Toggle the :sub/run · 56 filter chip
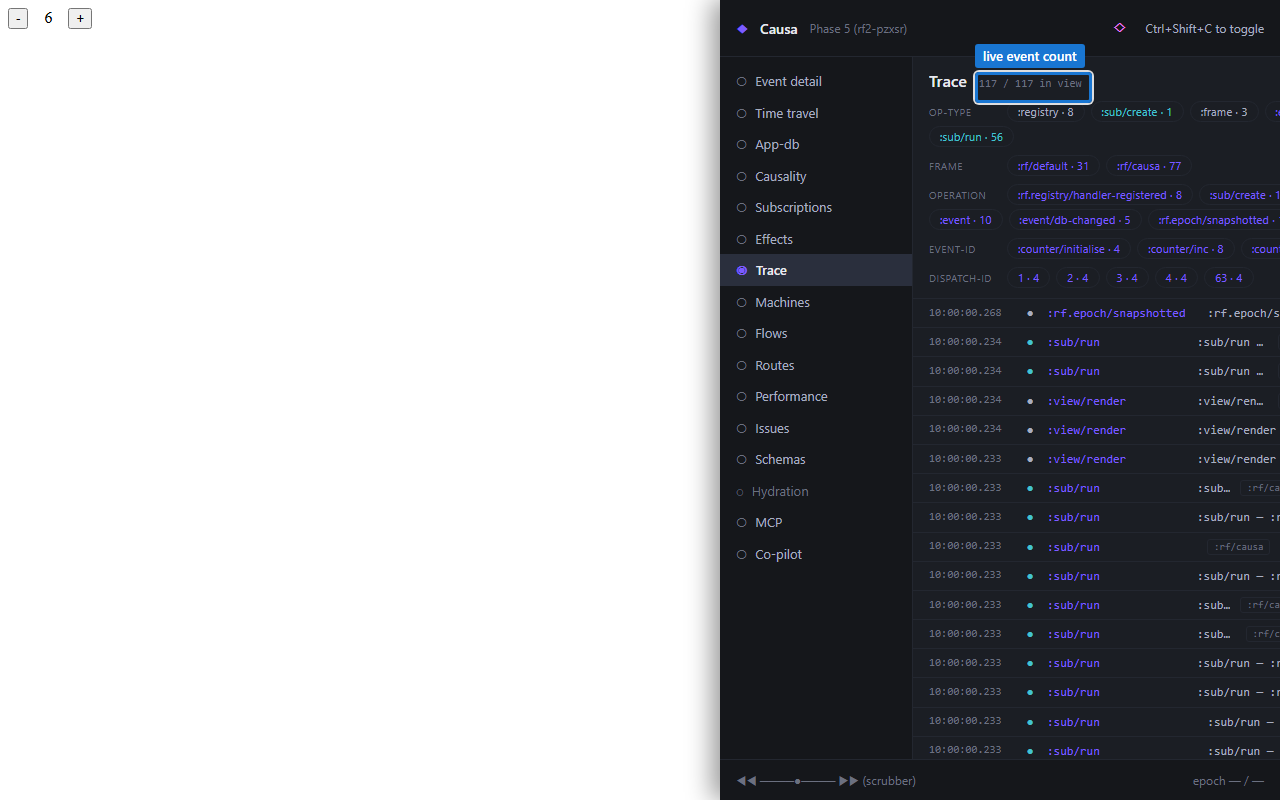Screen dimensions: 1280x800 971,137
